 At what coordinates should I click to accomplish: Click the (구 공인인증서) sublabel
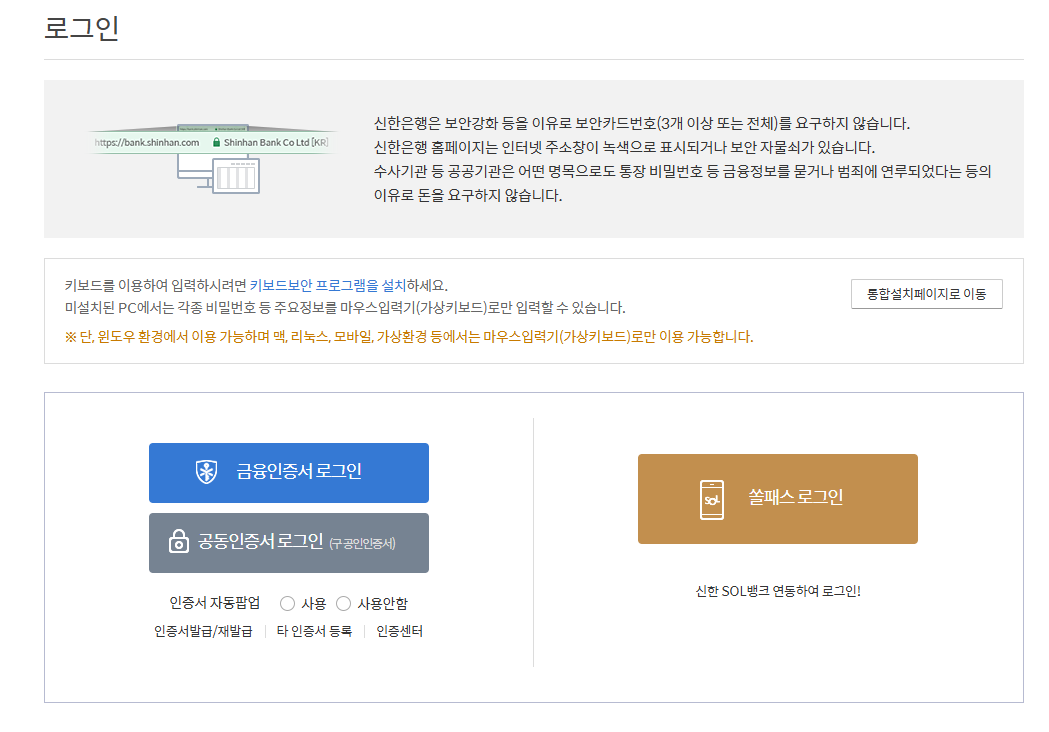coord(363,543)
